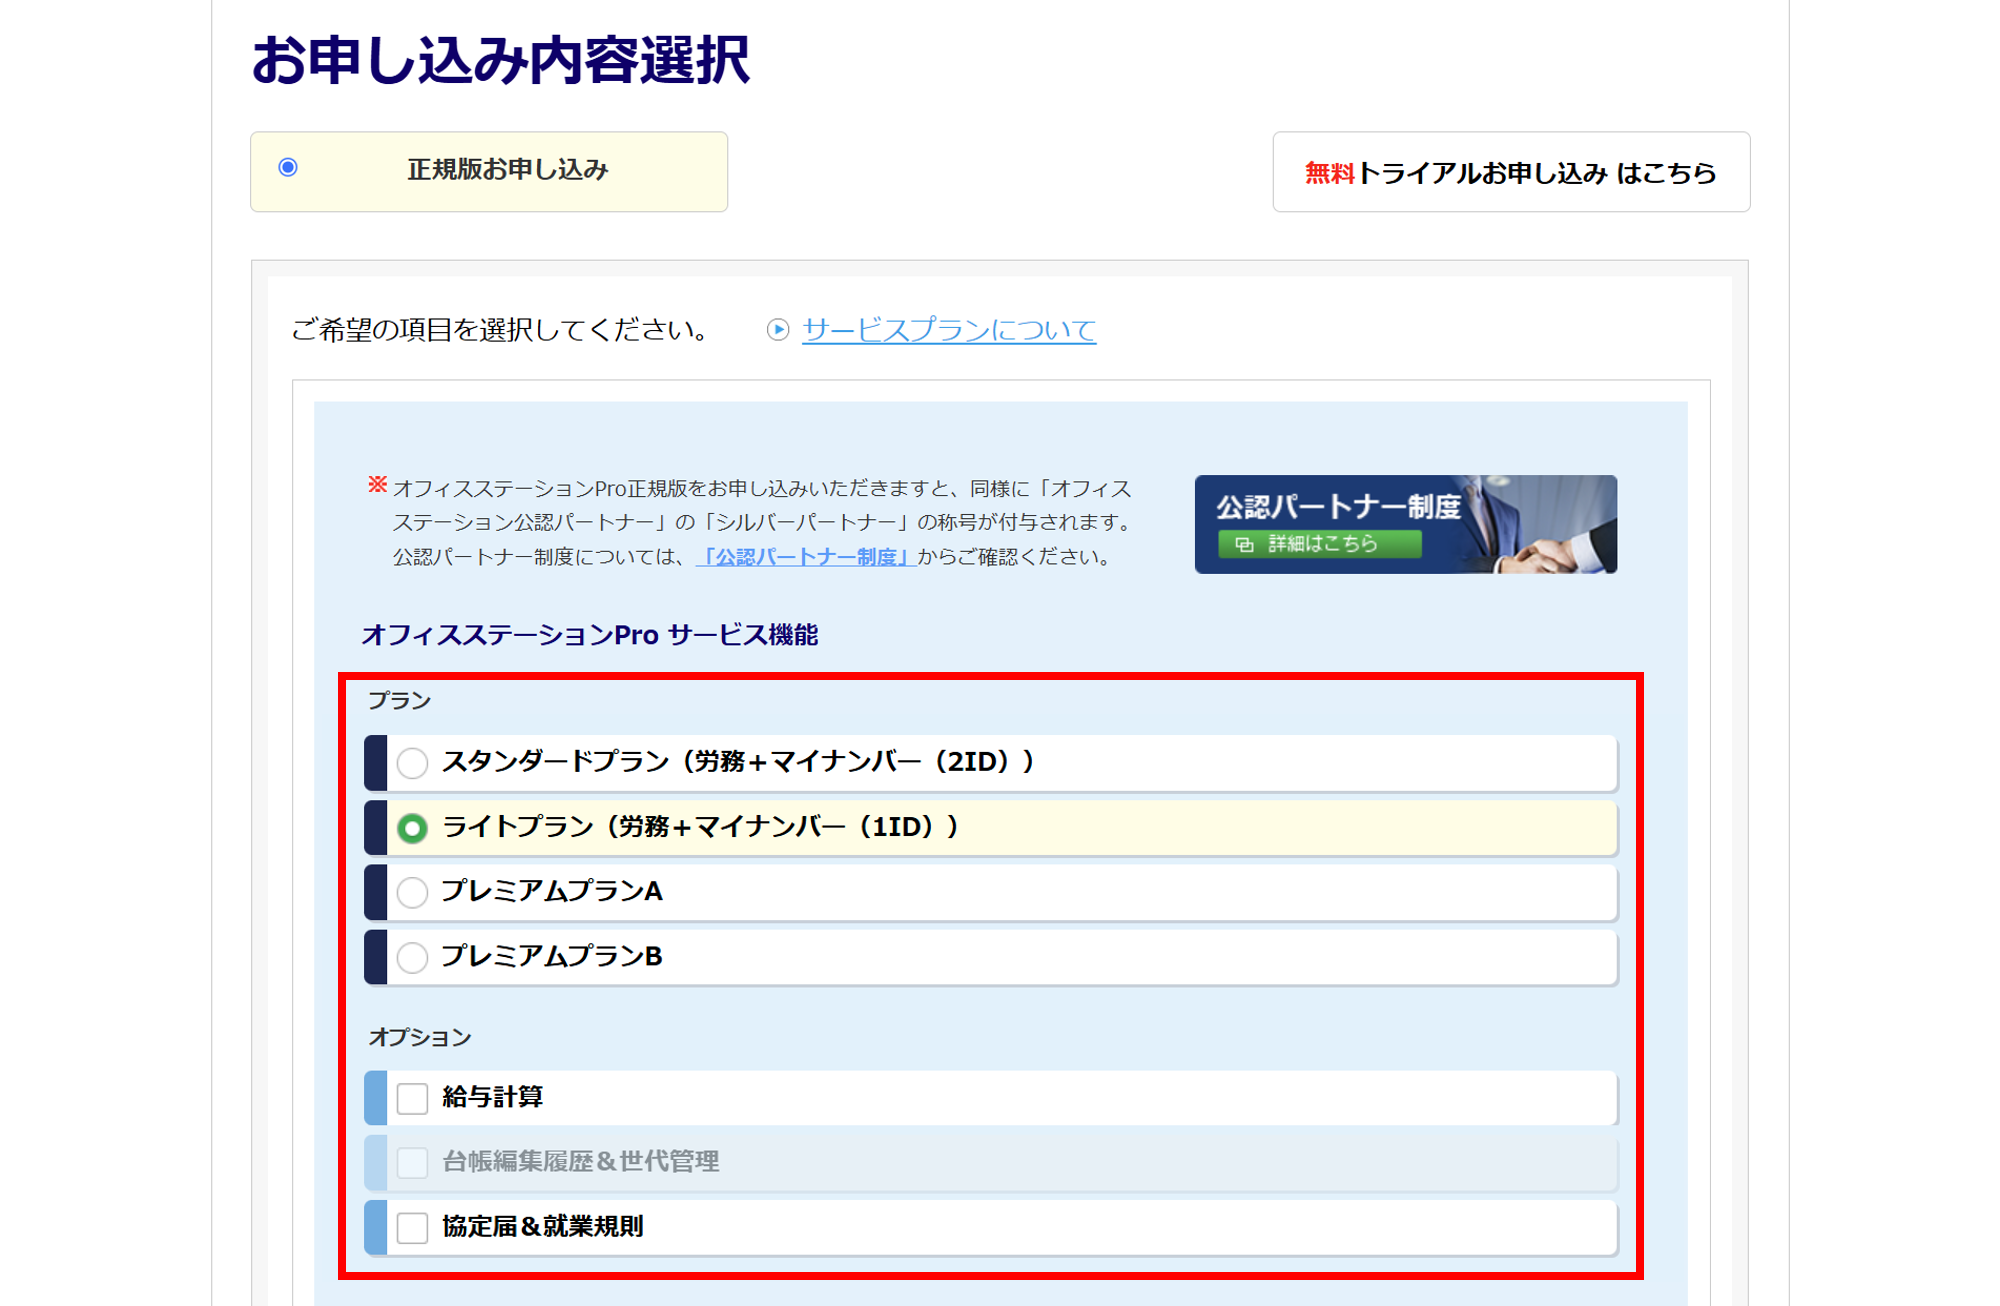The width and height of the screenshot is (2000, 1306).
Task: Click the プレミアムプランA row label
Action: (552, 891)
